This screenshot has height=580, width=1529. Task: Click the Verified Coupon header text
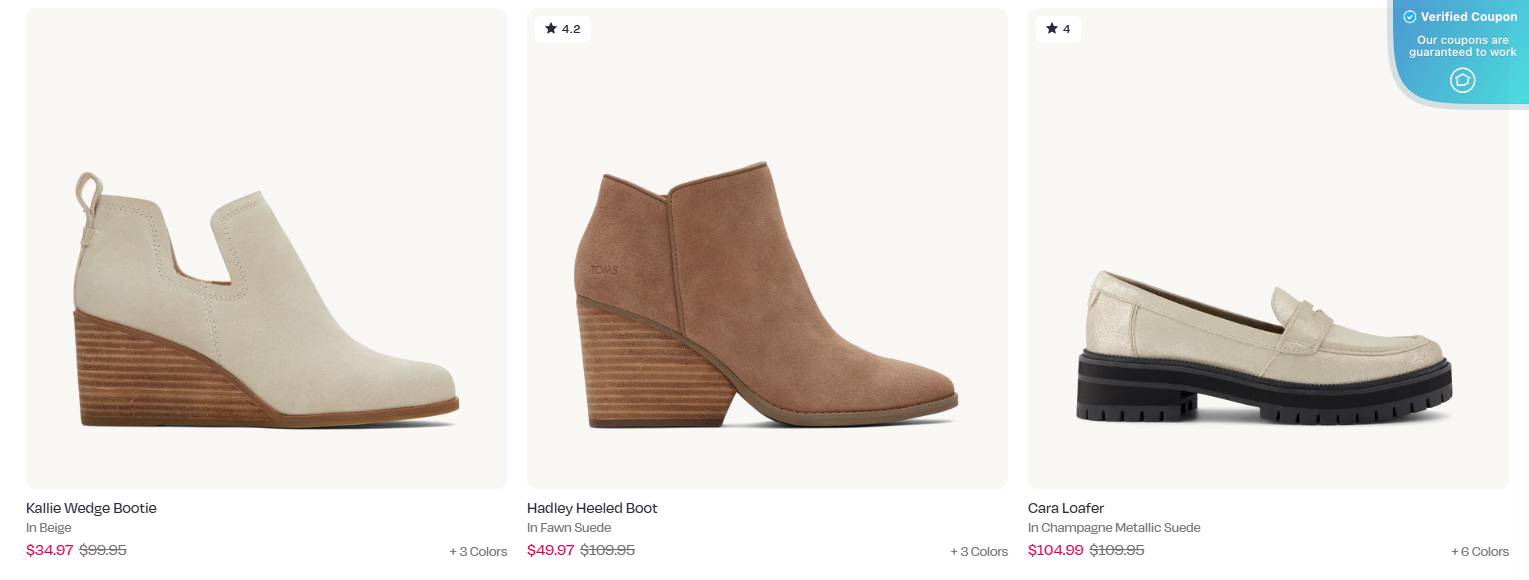(1469, 17)
